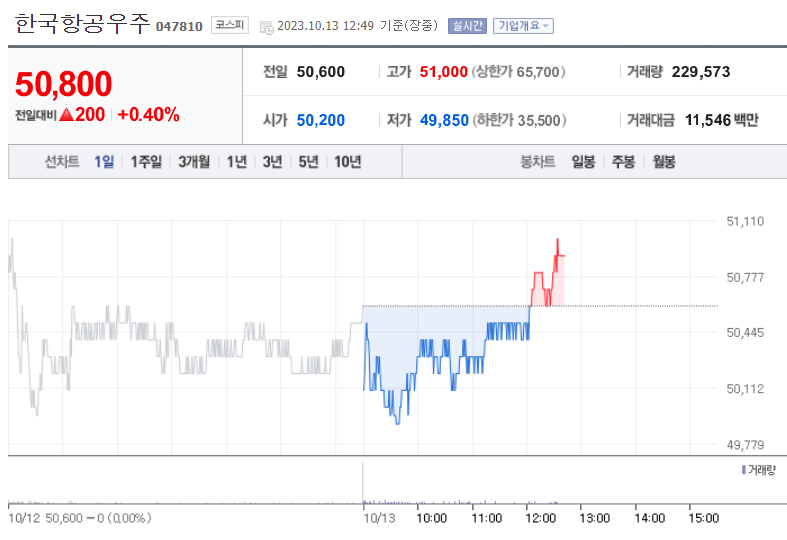This screenshot has height=540, width=787.
Task: Switch to the 일봉 candle chart
Action: point(583,162)
